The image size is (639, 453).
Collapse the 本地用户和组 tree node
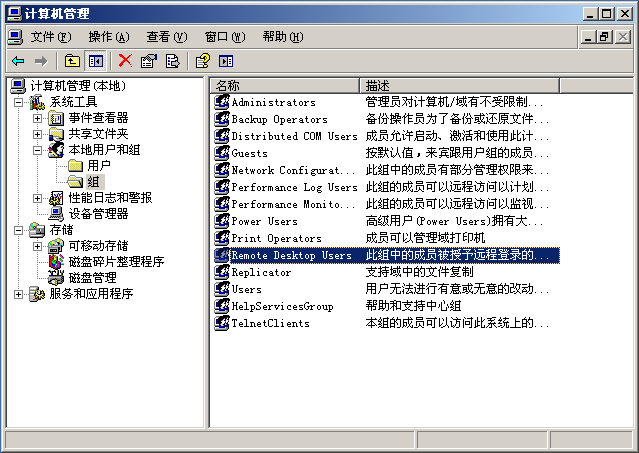point(37,150)
